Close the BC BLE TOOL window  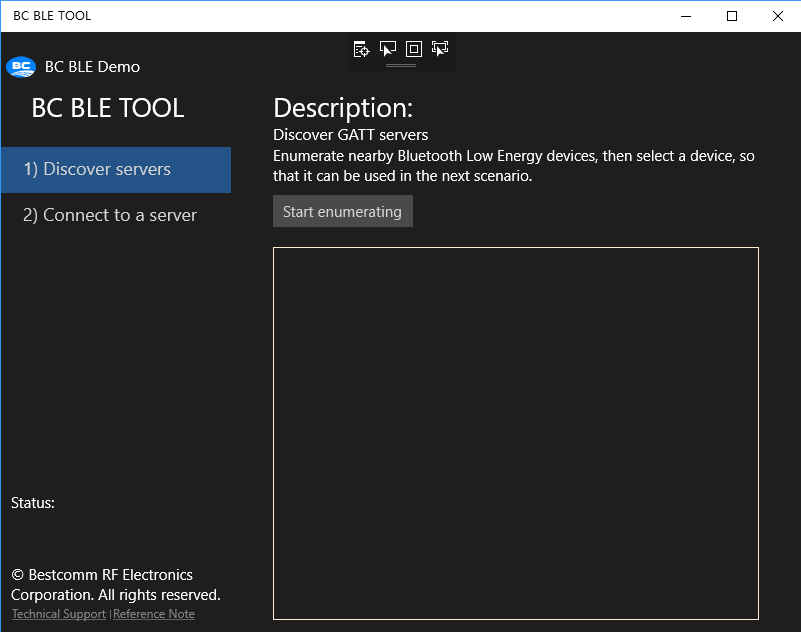tap(778, 16)
